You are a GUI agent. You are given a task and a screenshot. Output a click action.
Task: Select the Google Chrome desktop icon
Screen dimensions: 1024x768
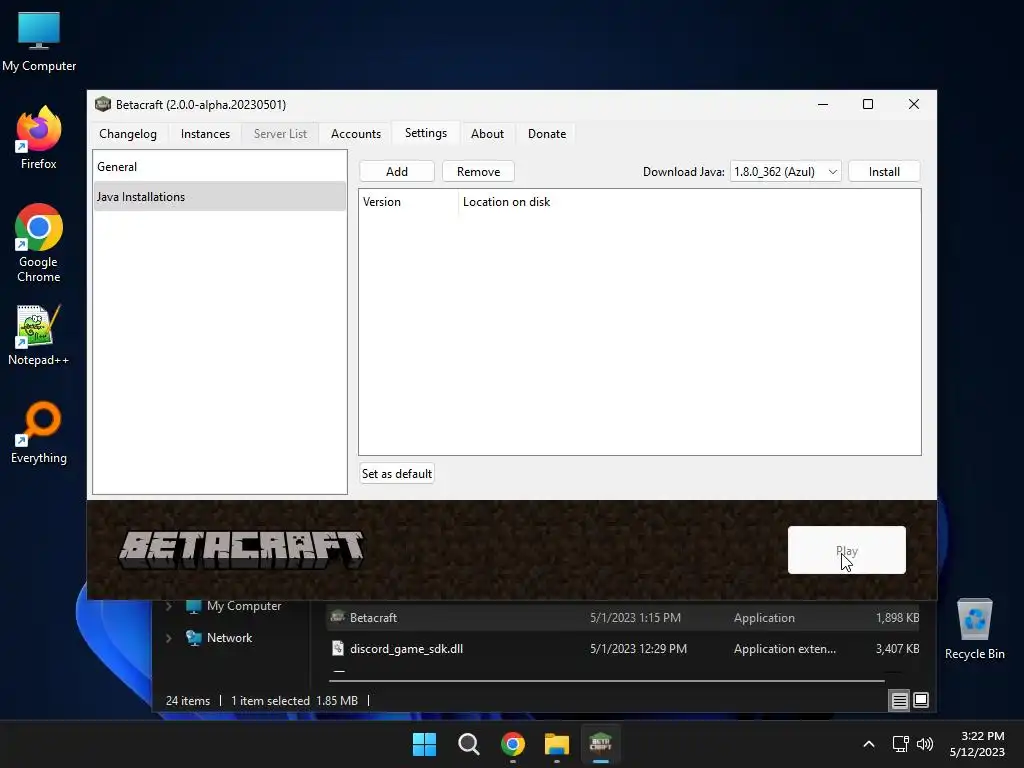click(x=39, y=243)
